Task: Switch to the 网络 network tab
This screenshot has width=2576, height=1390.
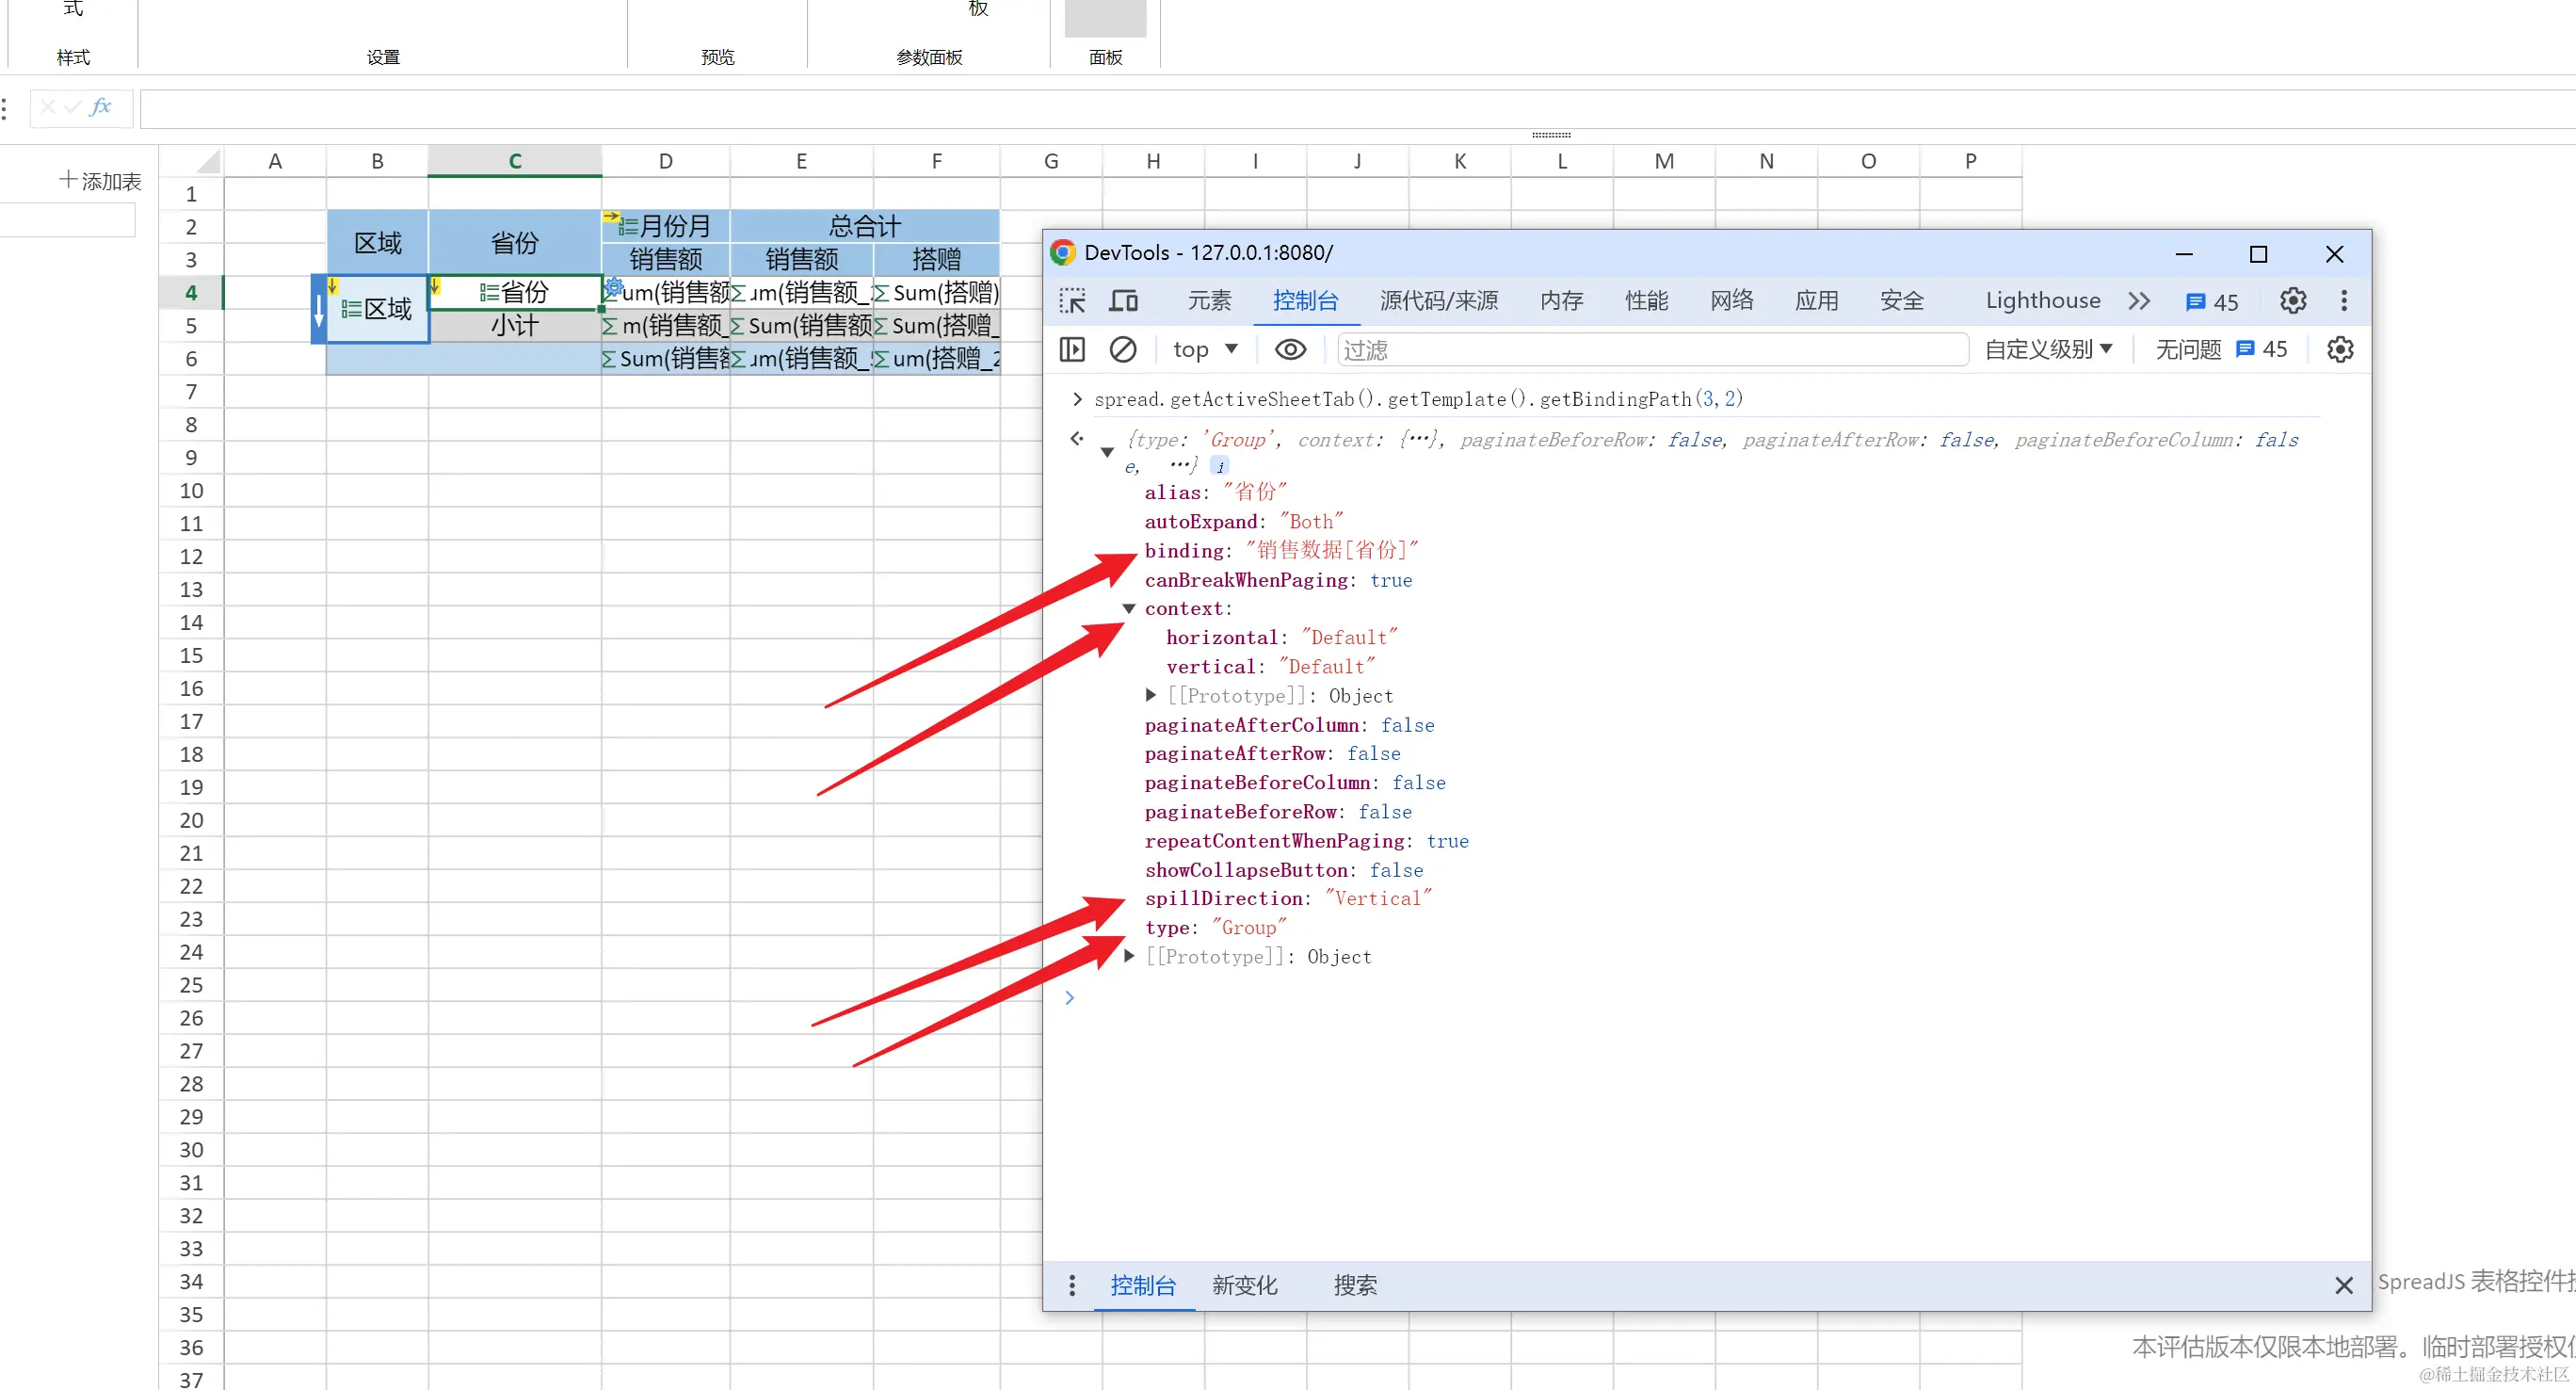Action: 1731,301
